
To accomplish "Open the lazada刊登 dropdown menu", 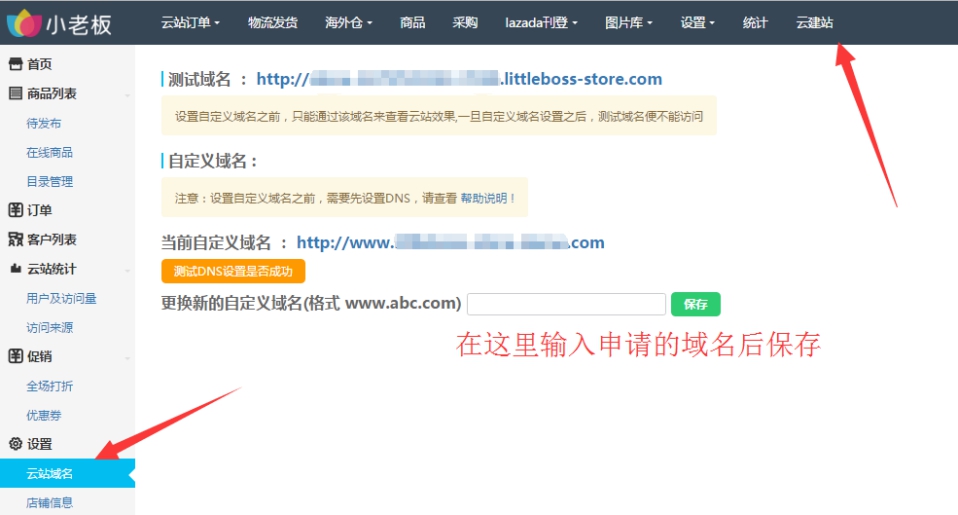I will (541, 23).
